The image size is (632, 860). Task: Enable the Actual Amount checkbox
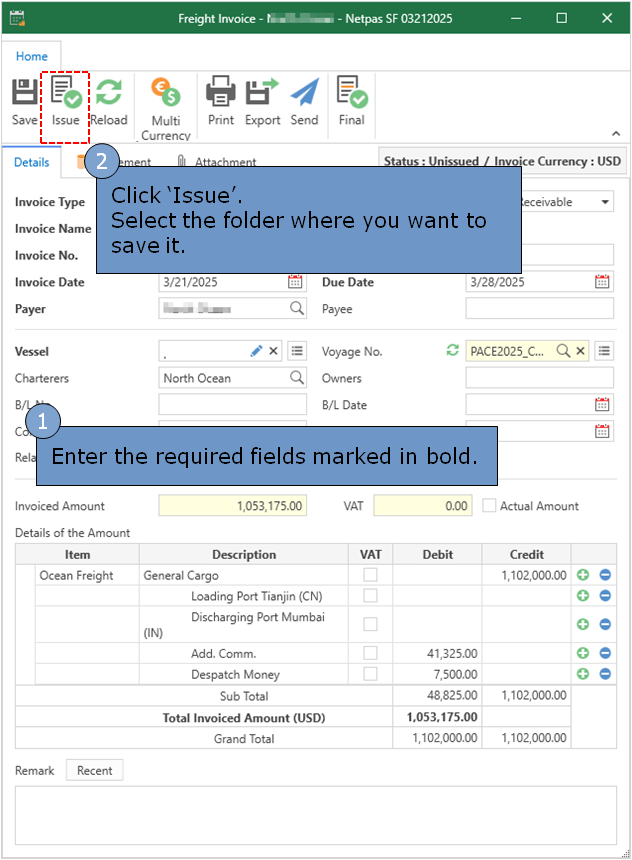pos(489,506)
